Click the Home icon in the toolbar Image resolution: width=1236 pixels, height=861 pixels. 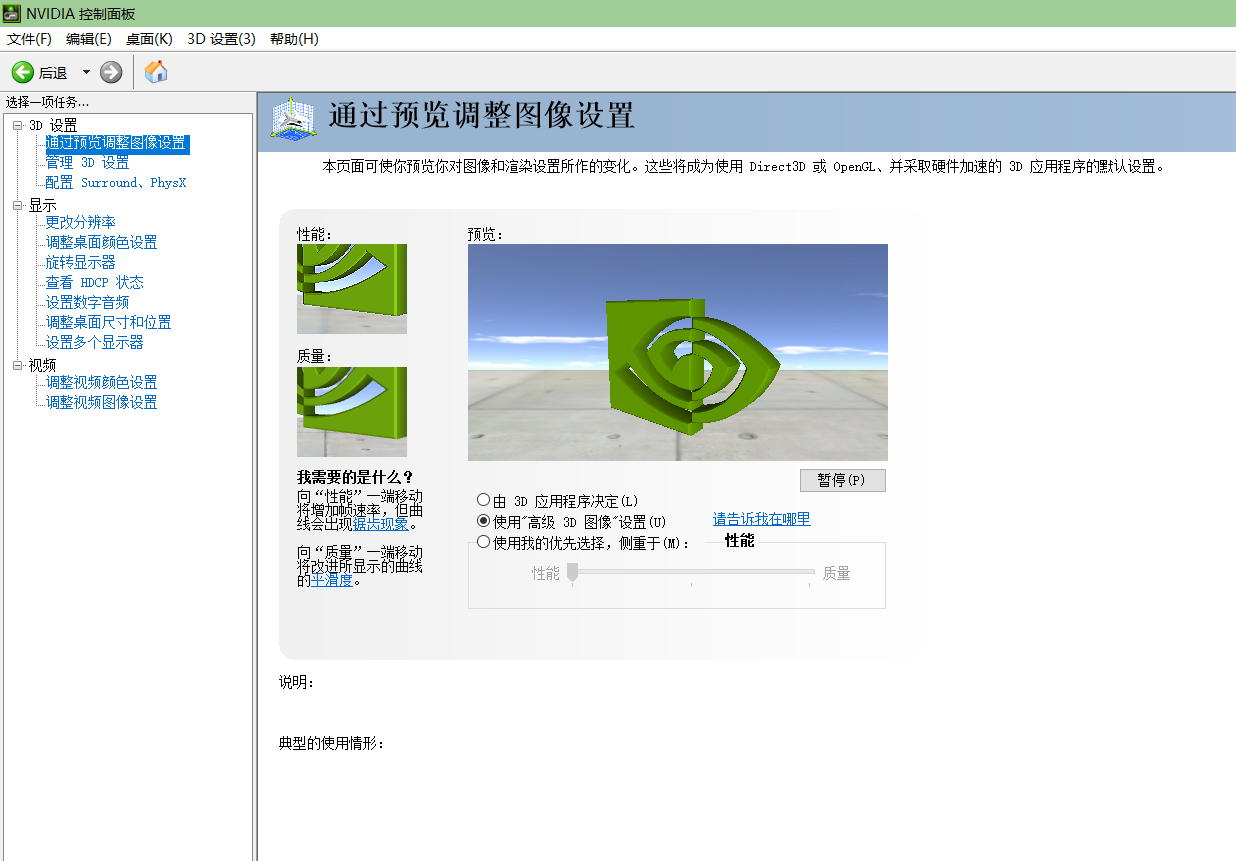tap(156, 72)
